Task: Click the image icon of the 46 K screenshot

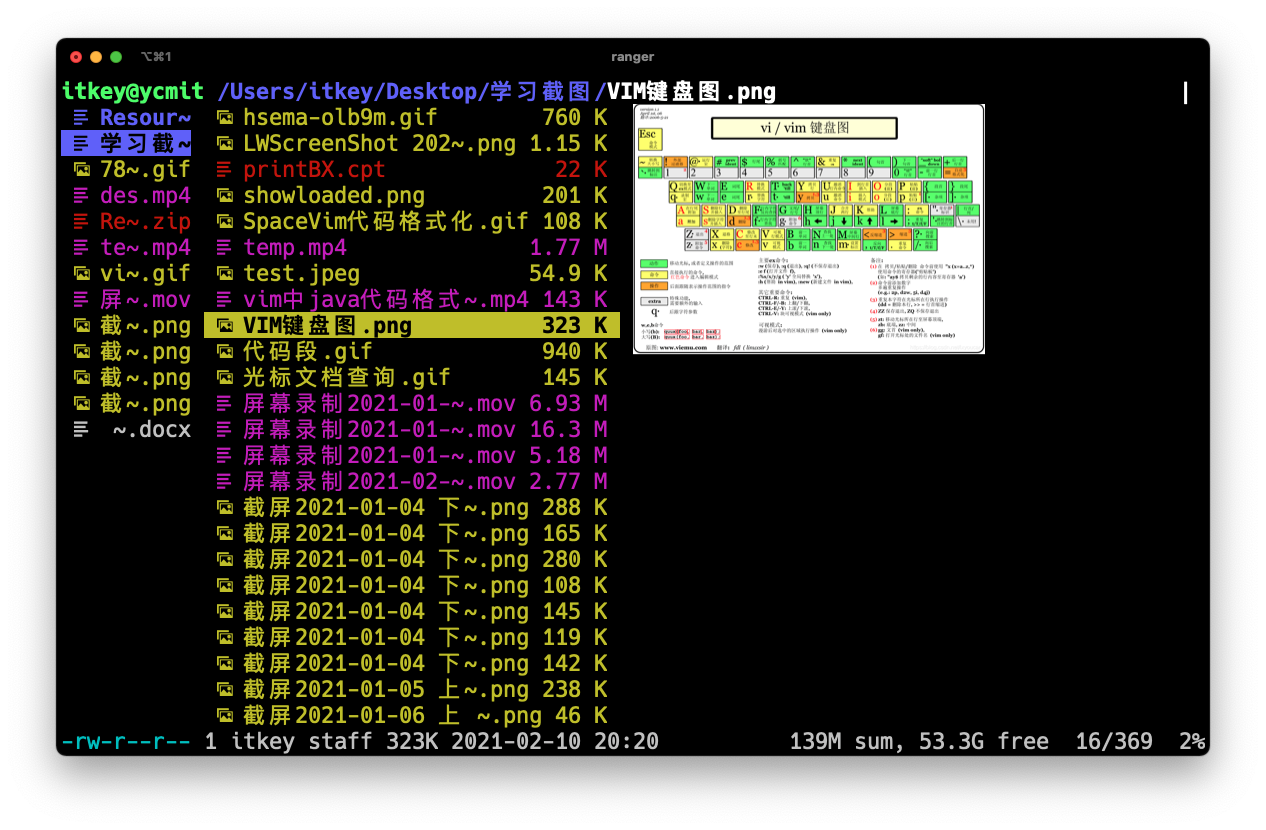Action: click(224, 716)
